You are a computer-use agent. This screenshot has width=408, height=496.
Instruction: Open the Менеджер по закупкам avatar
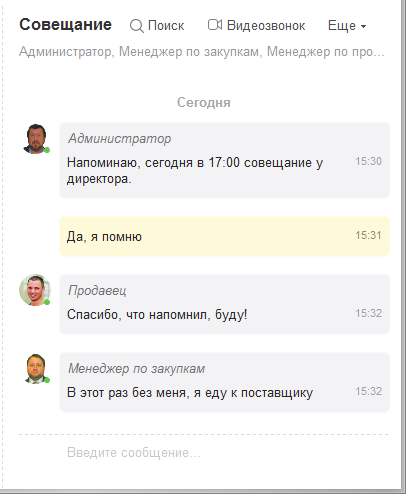36,369
